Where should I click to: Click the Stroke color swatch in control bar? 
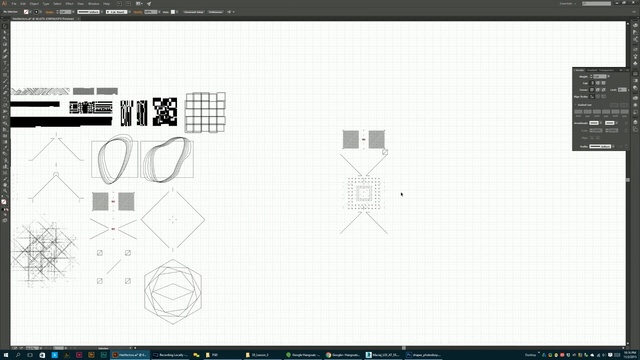(x=36, y=12)
